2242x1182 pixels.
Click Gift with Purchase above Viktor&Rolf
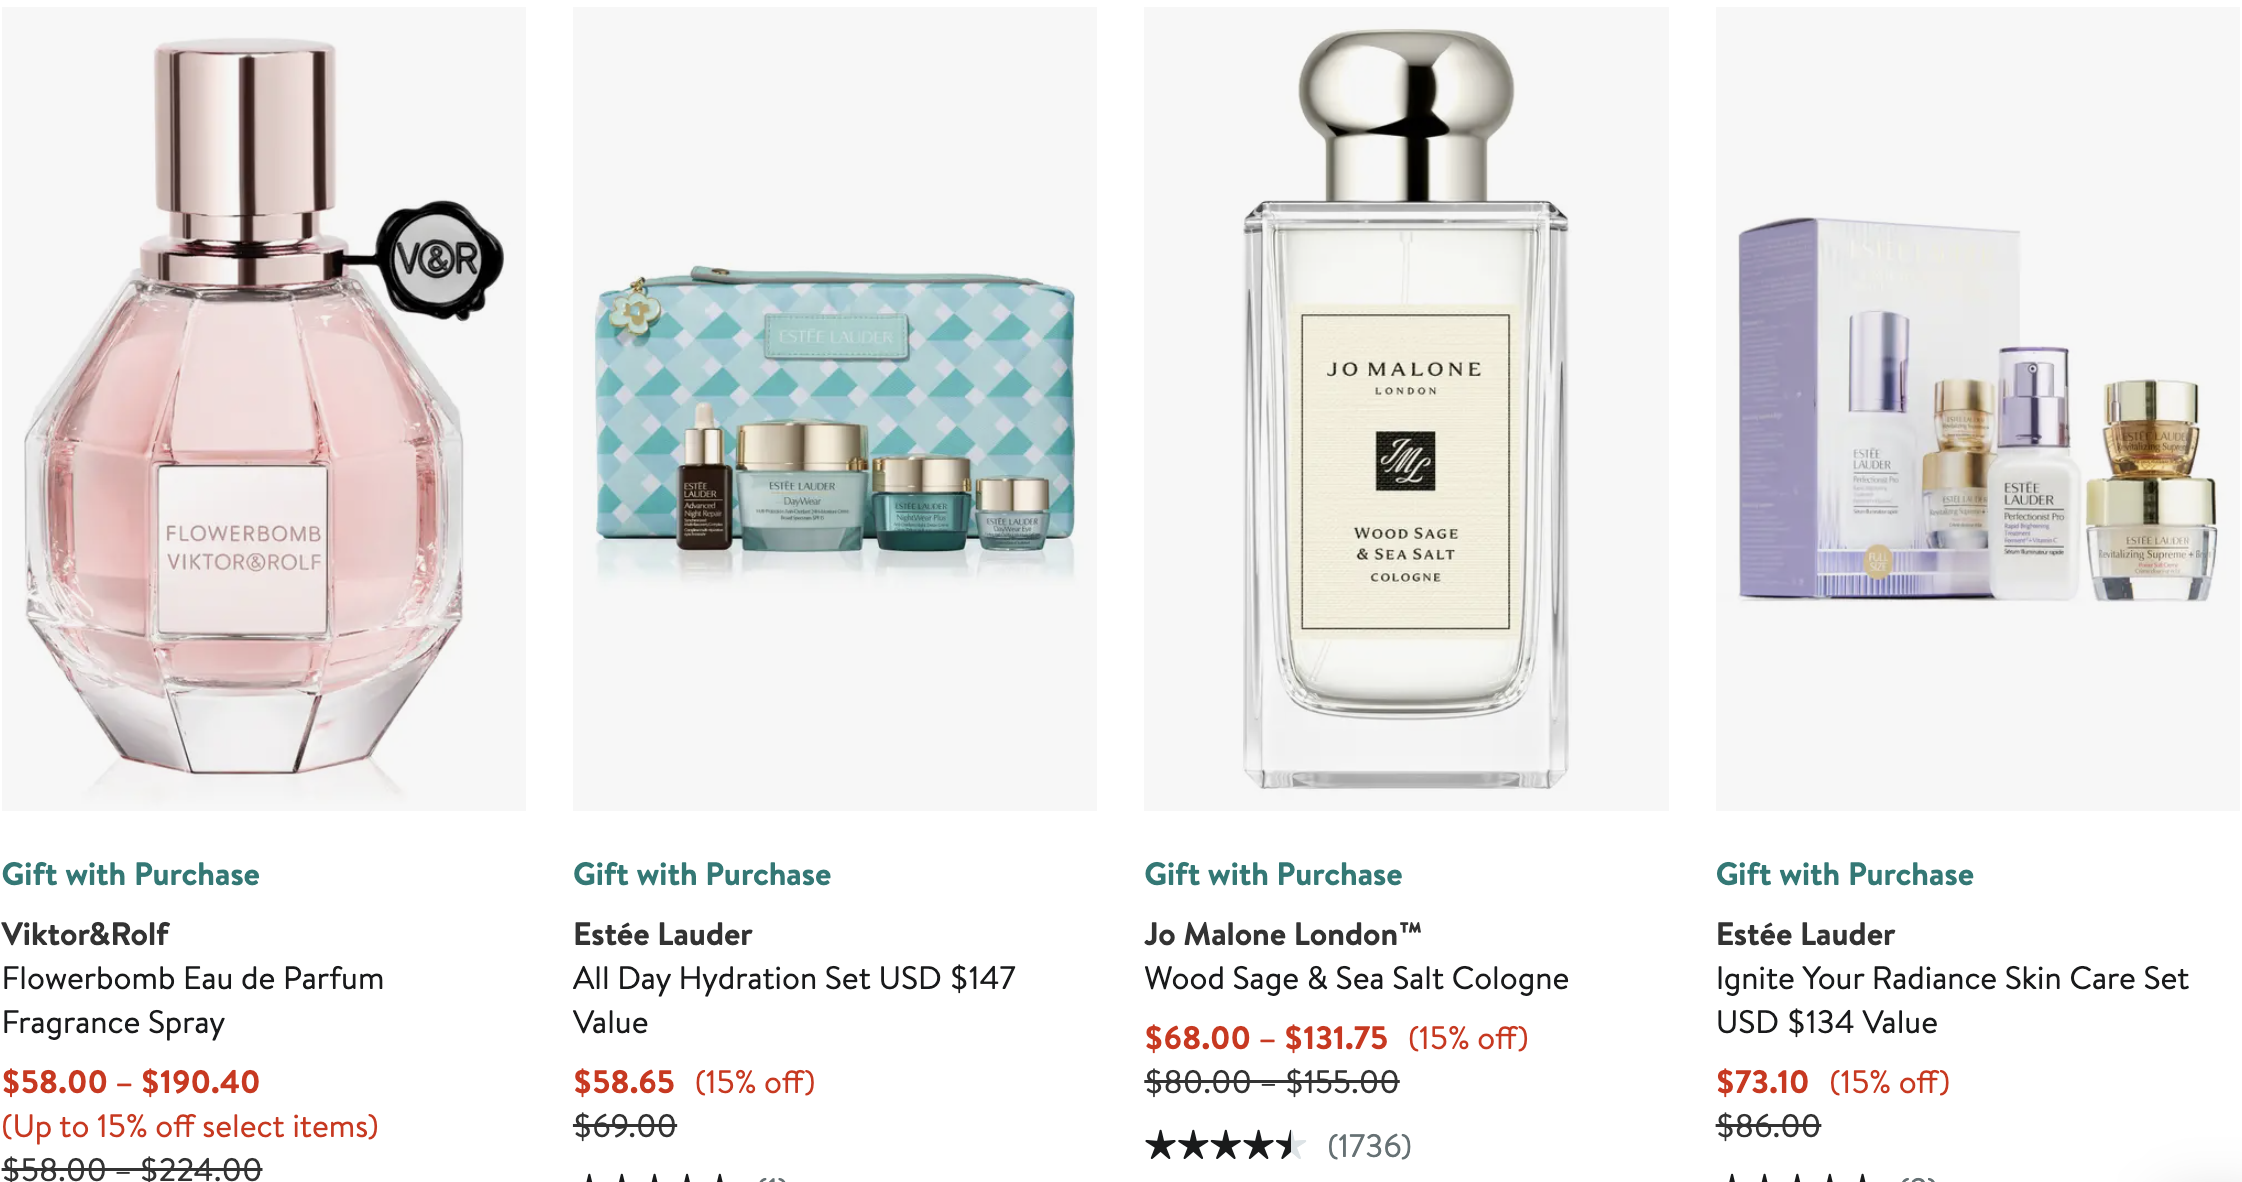131,874
